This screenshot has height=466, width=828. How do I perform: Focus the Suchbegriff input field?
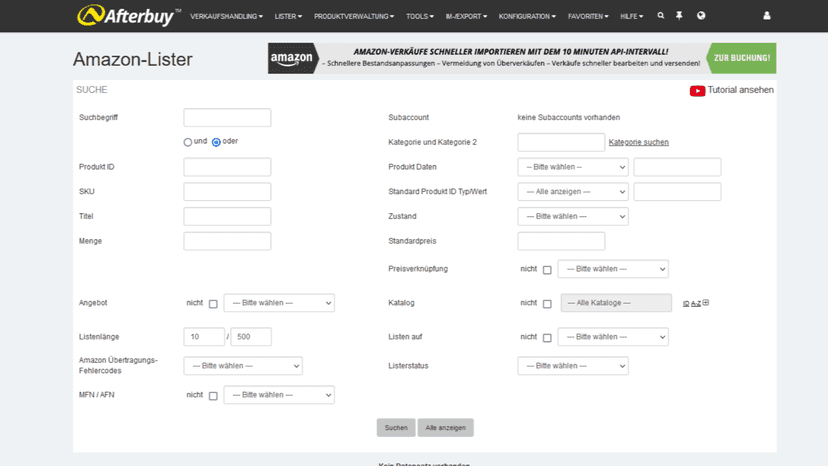[227, 118]
